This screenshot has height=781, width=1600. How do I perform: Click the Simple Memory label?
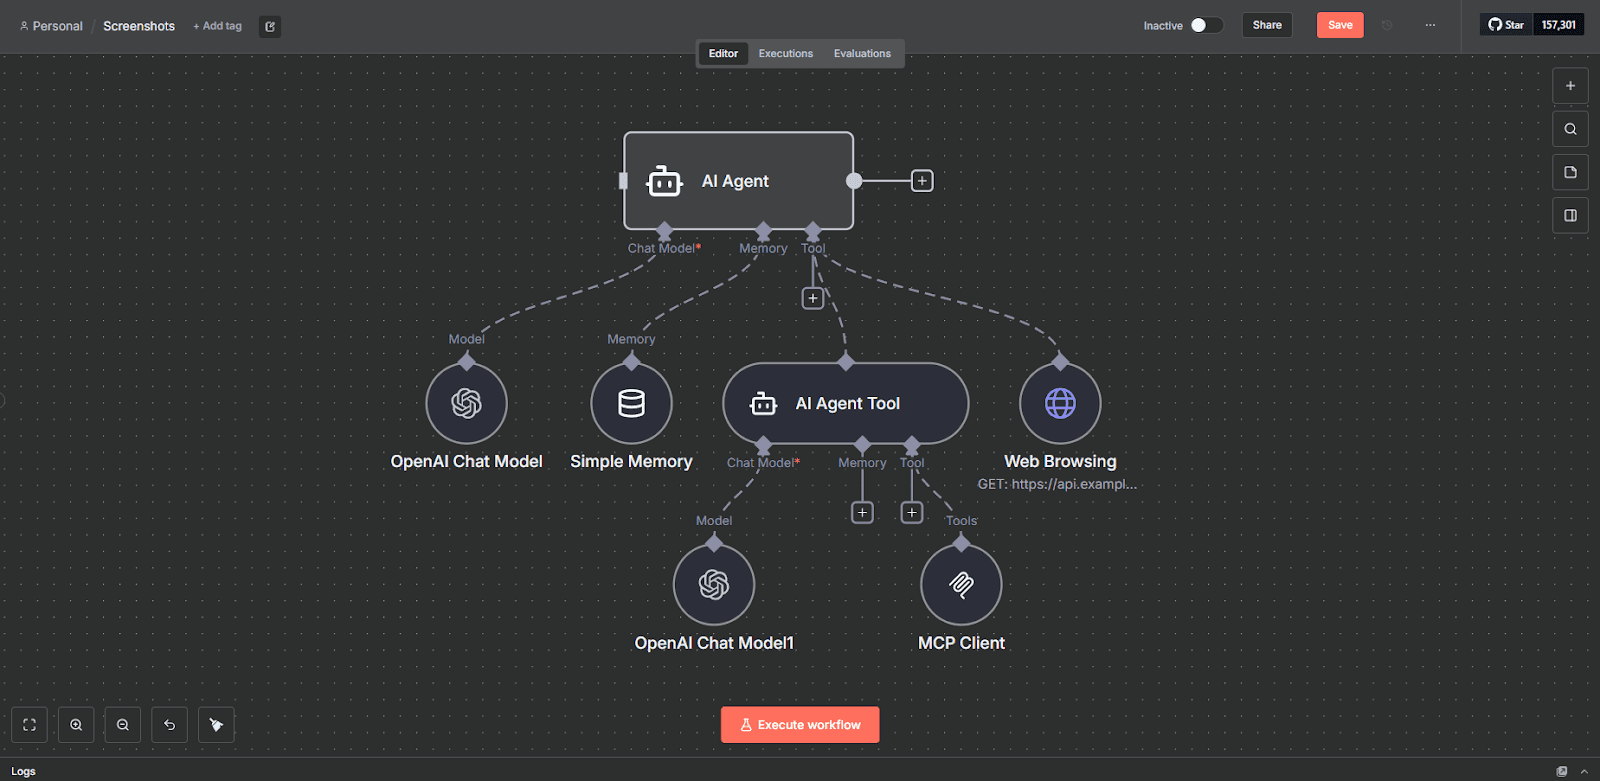pyautogui.click(x=631, y=461)
